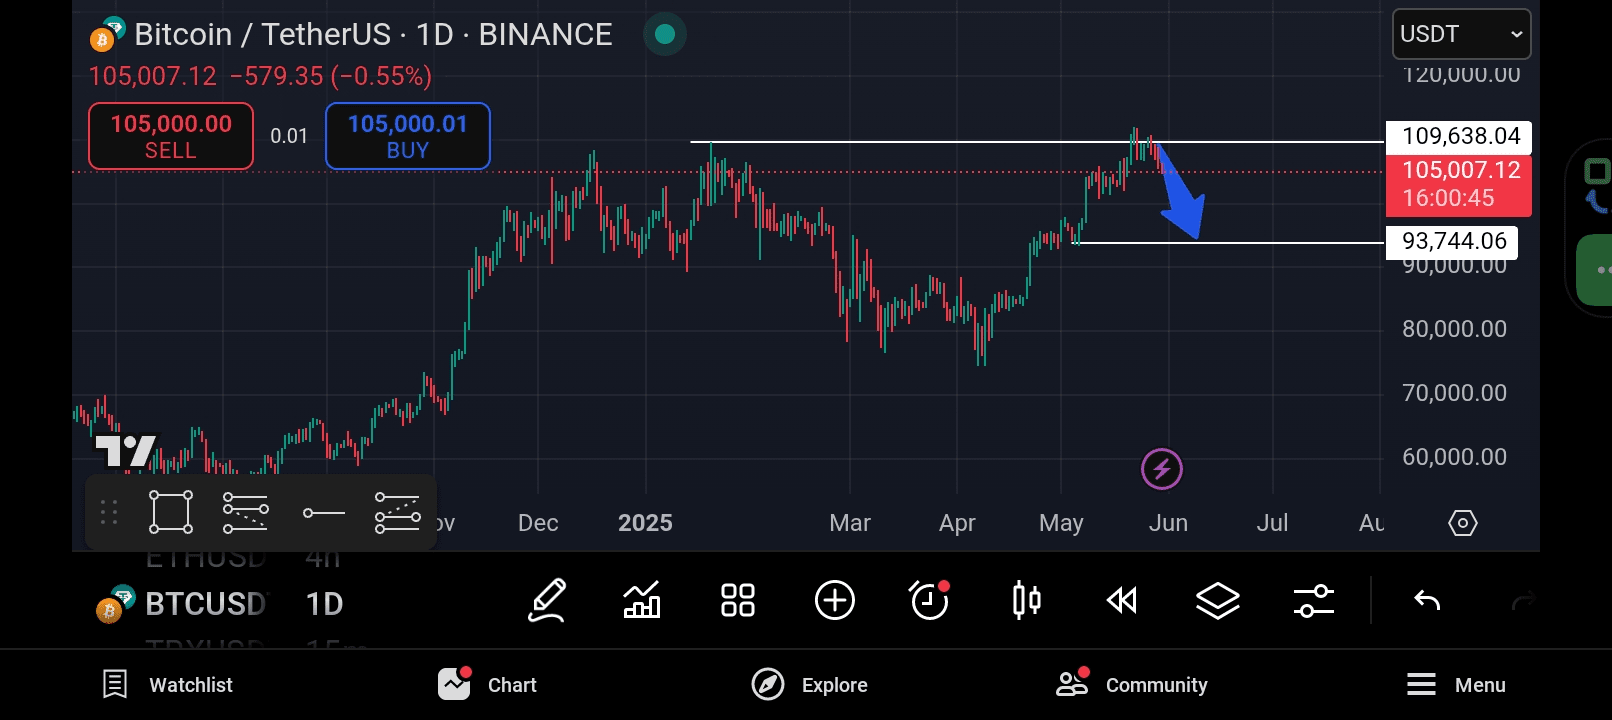Switch to the Watchlist tab
This screenshot has height=720, width=1612.
(x=168, y=685)
